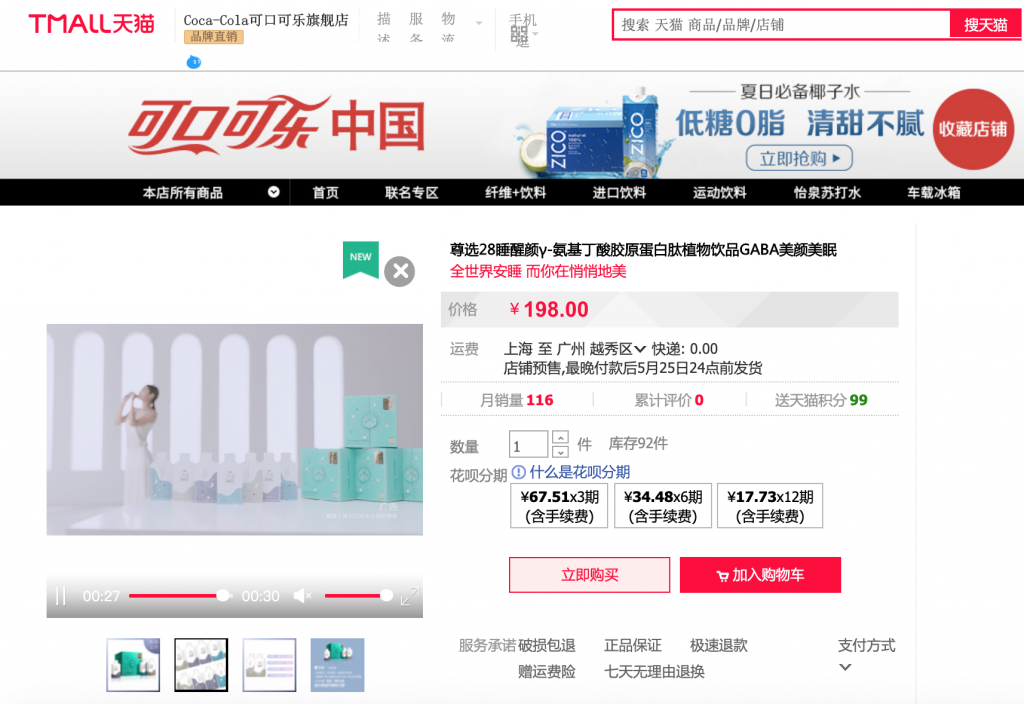Select the fourth product thumbnail with the blue background
1024x704 pixels.
coord(337,665)
